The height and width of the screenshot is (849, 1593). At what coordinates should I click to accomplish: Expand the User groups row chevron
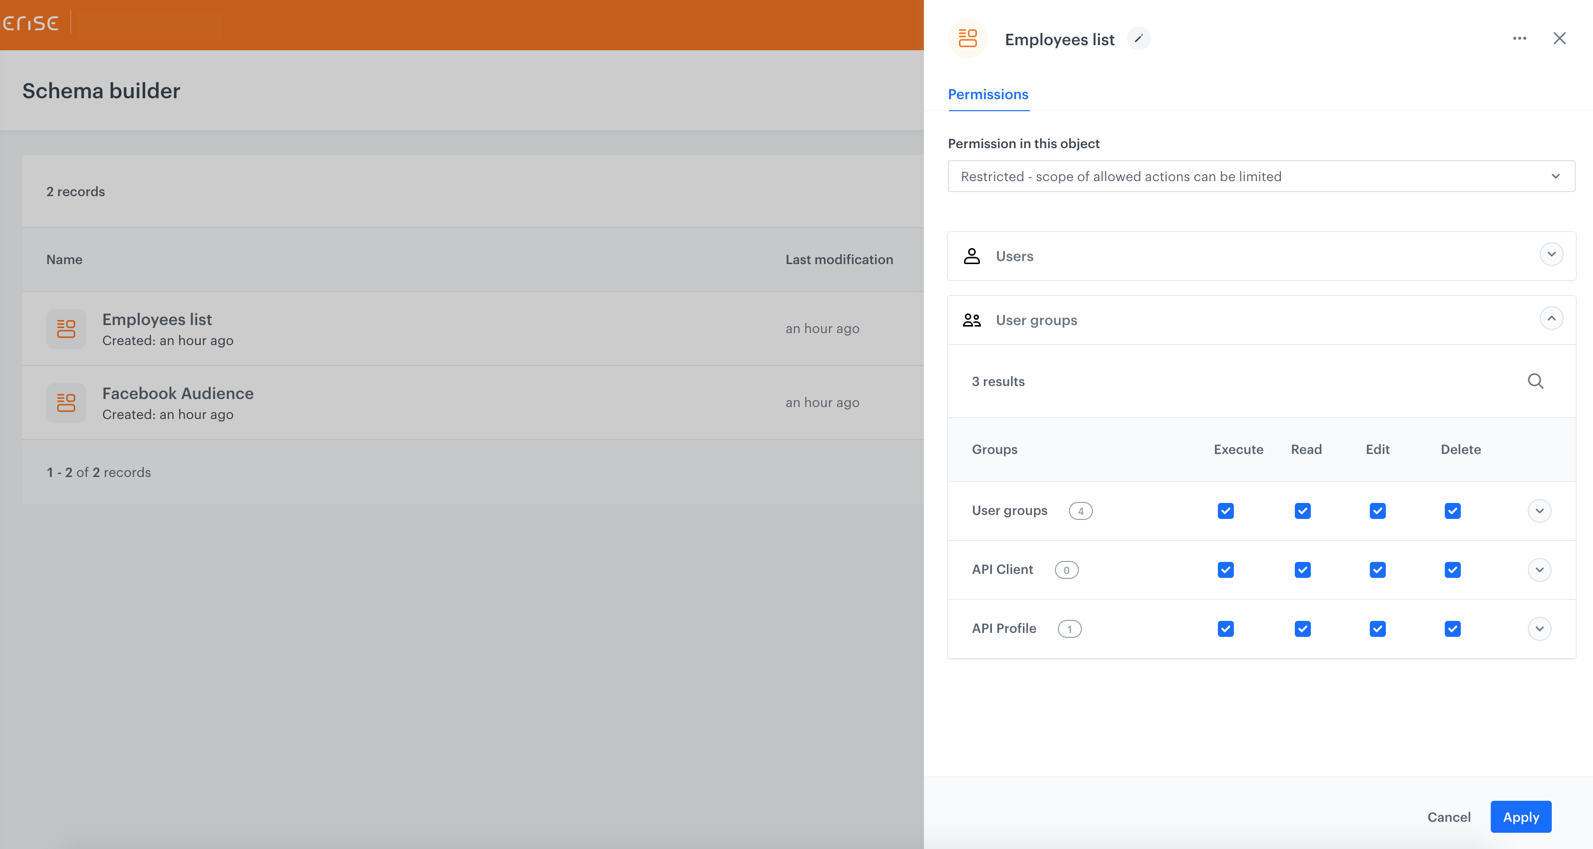(x=1539, y=511)
